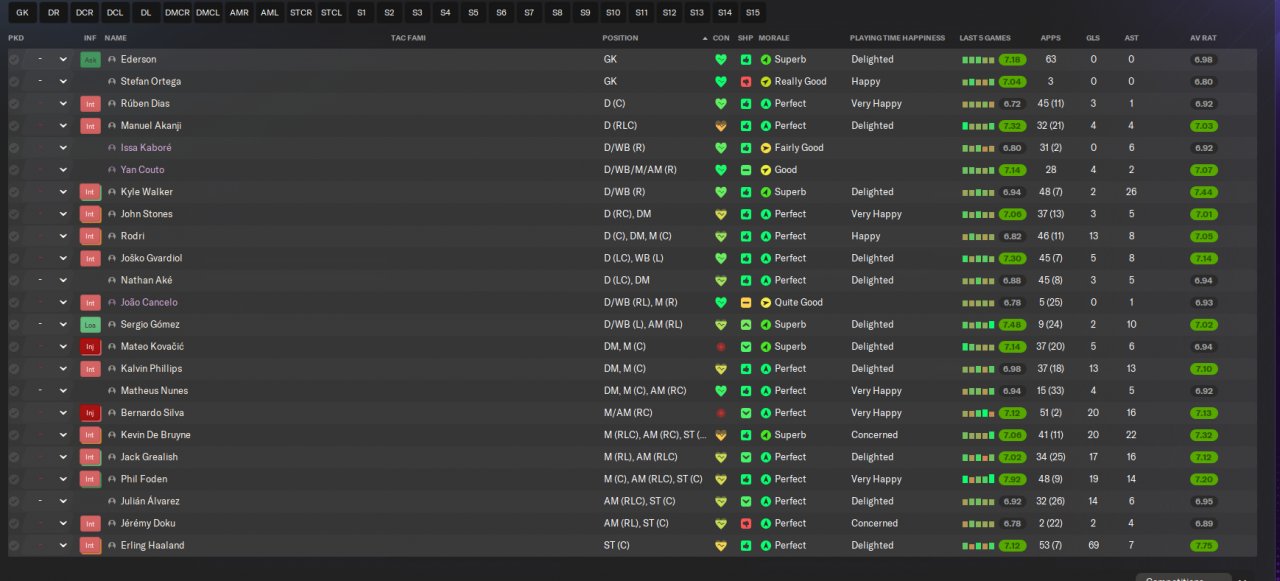1280x581 pixels.
Task: Tick the selection circle for Rodri
Action: coord(14,236)
